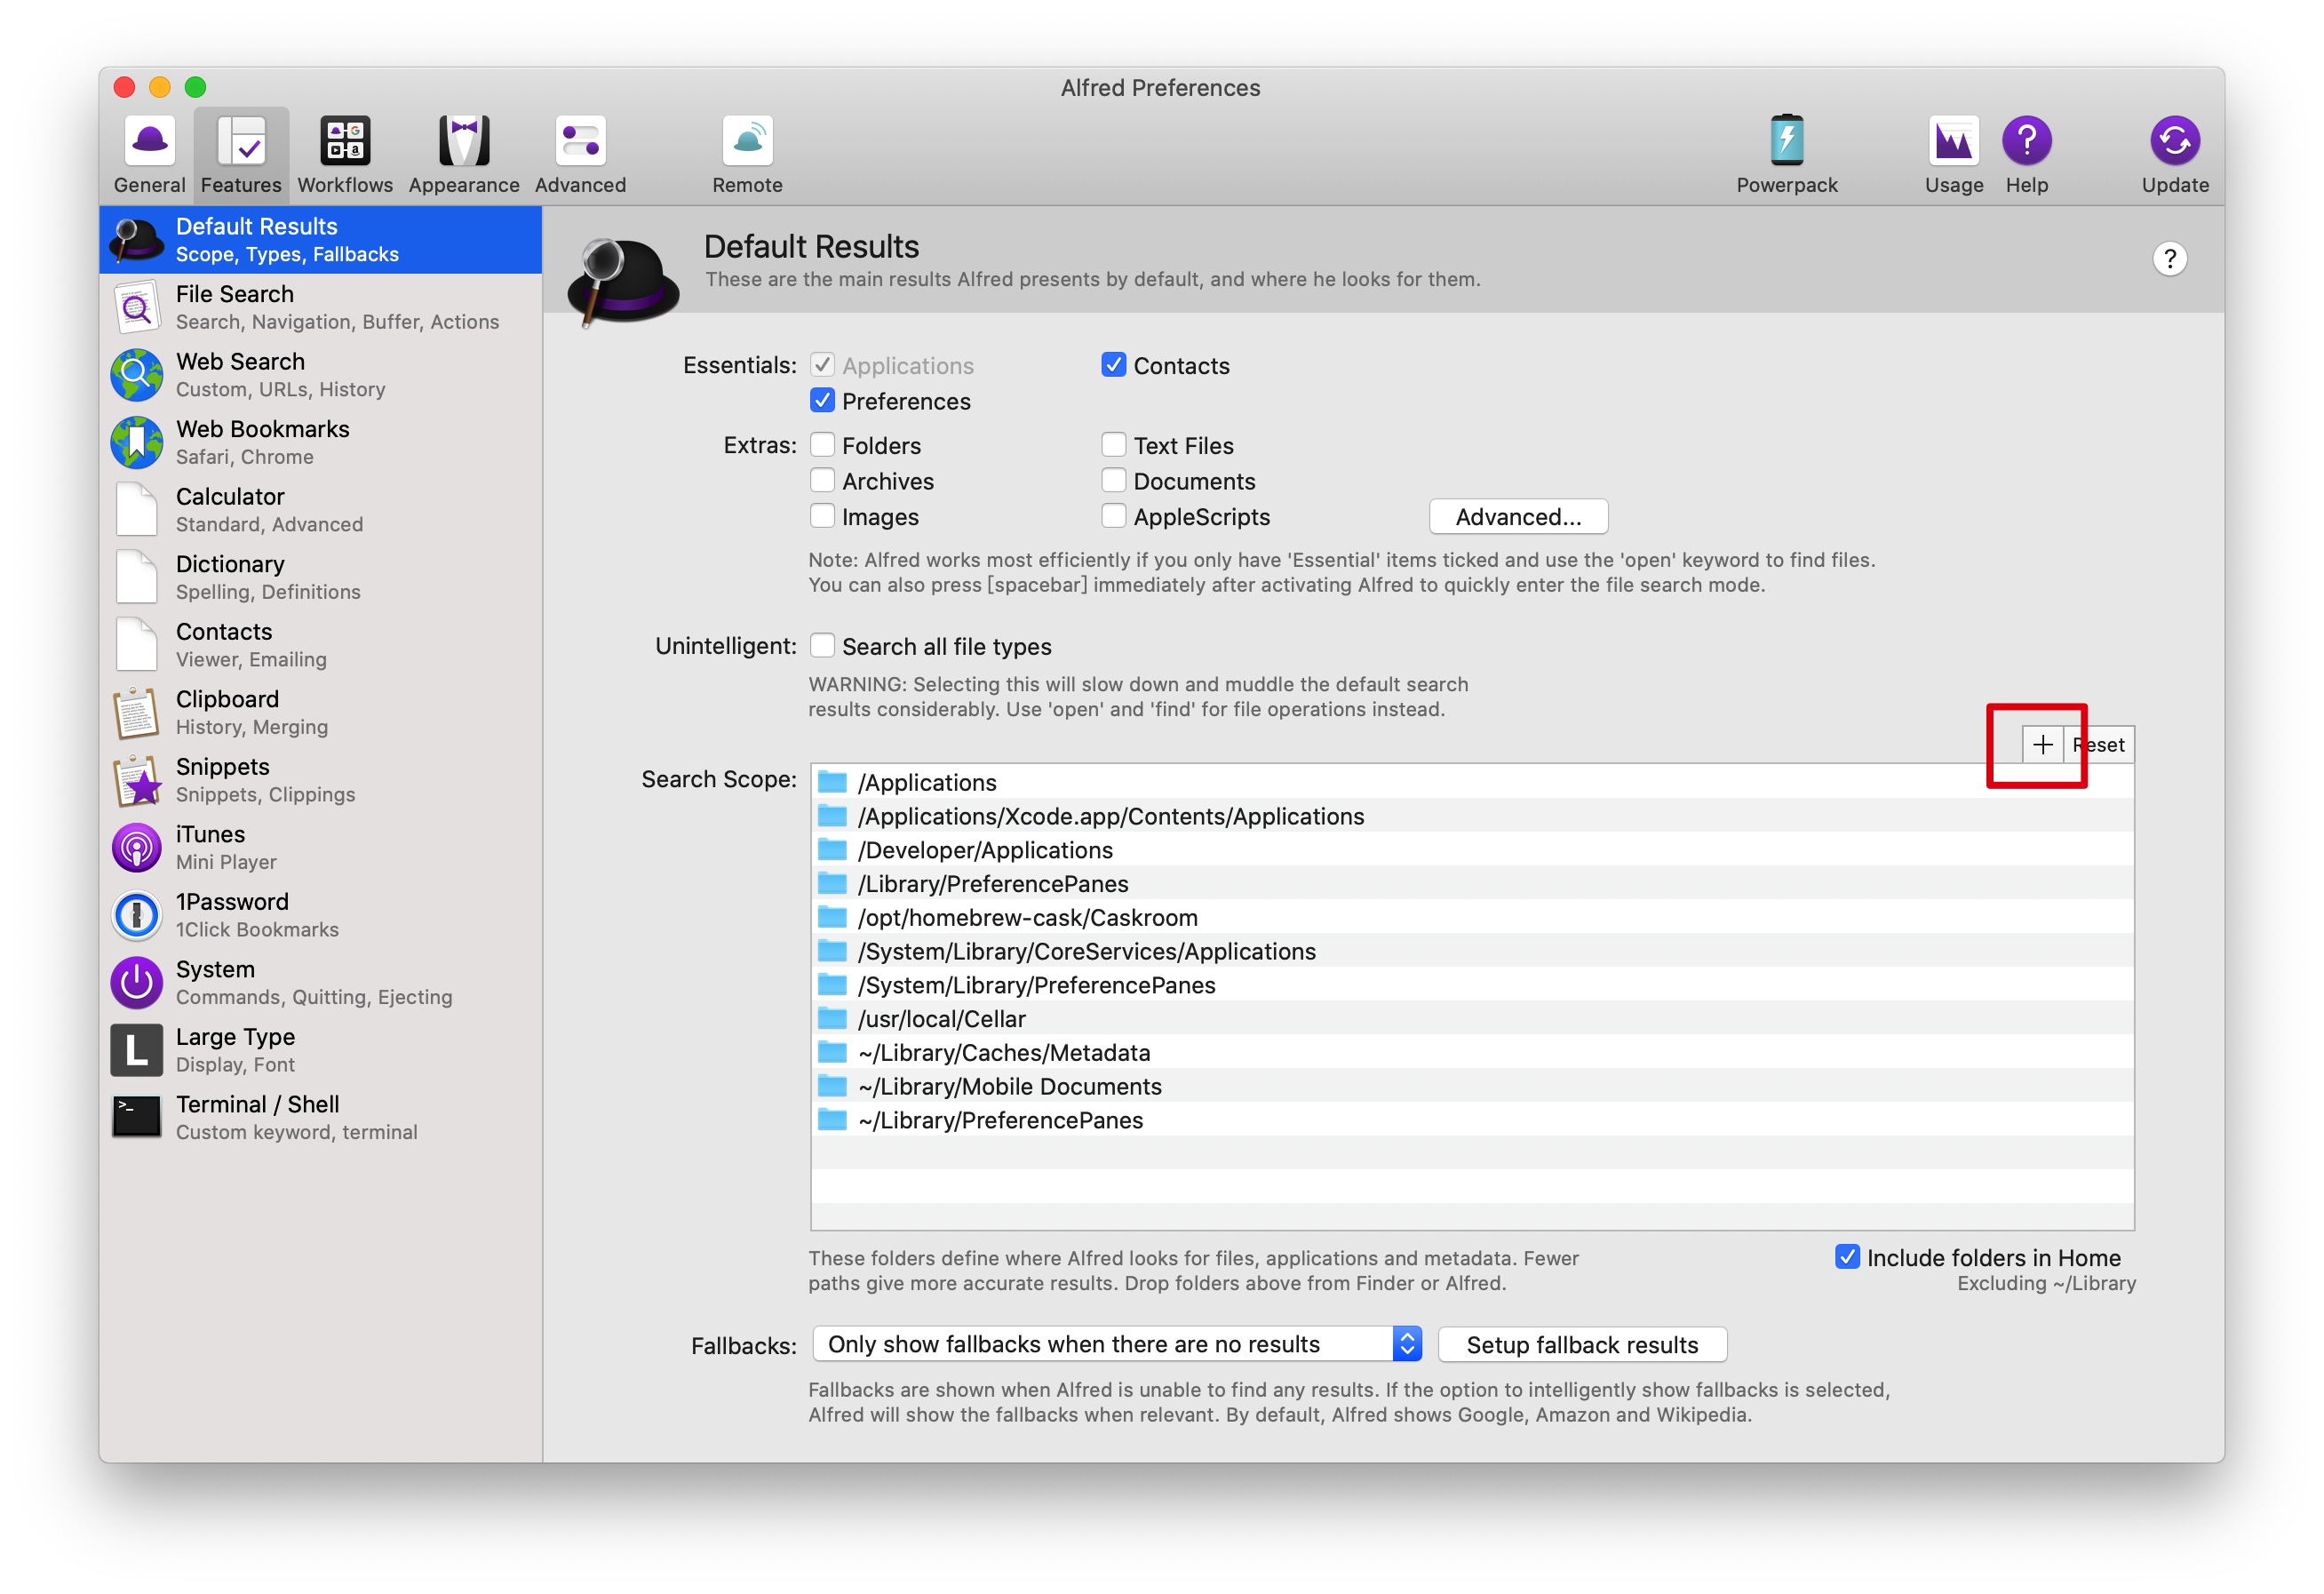Enable the Text Files checkbox
The height and width of the screenshot is (1594, 2324).
coord(1113,444)
